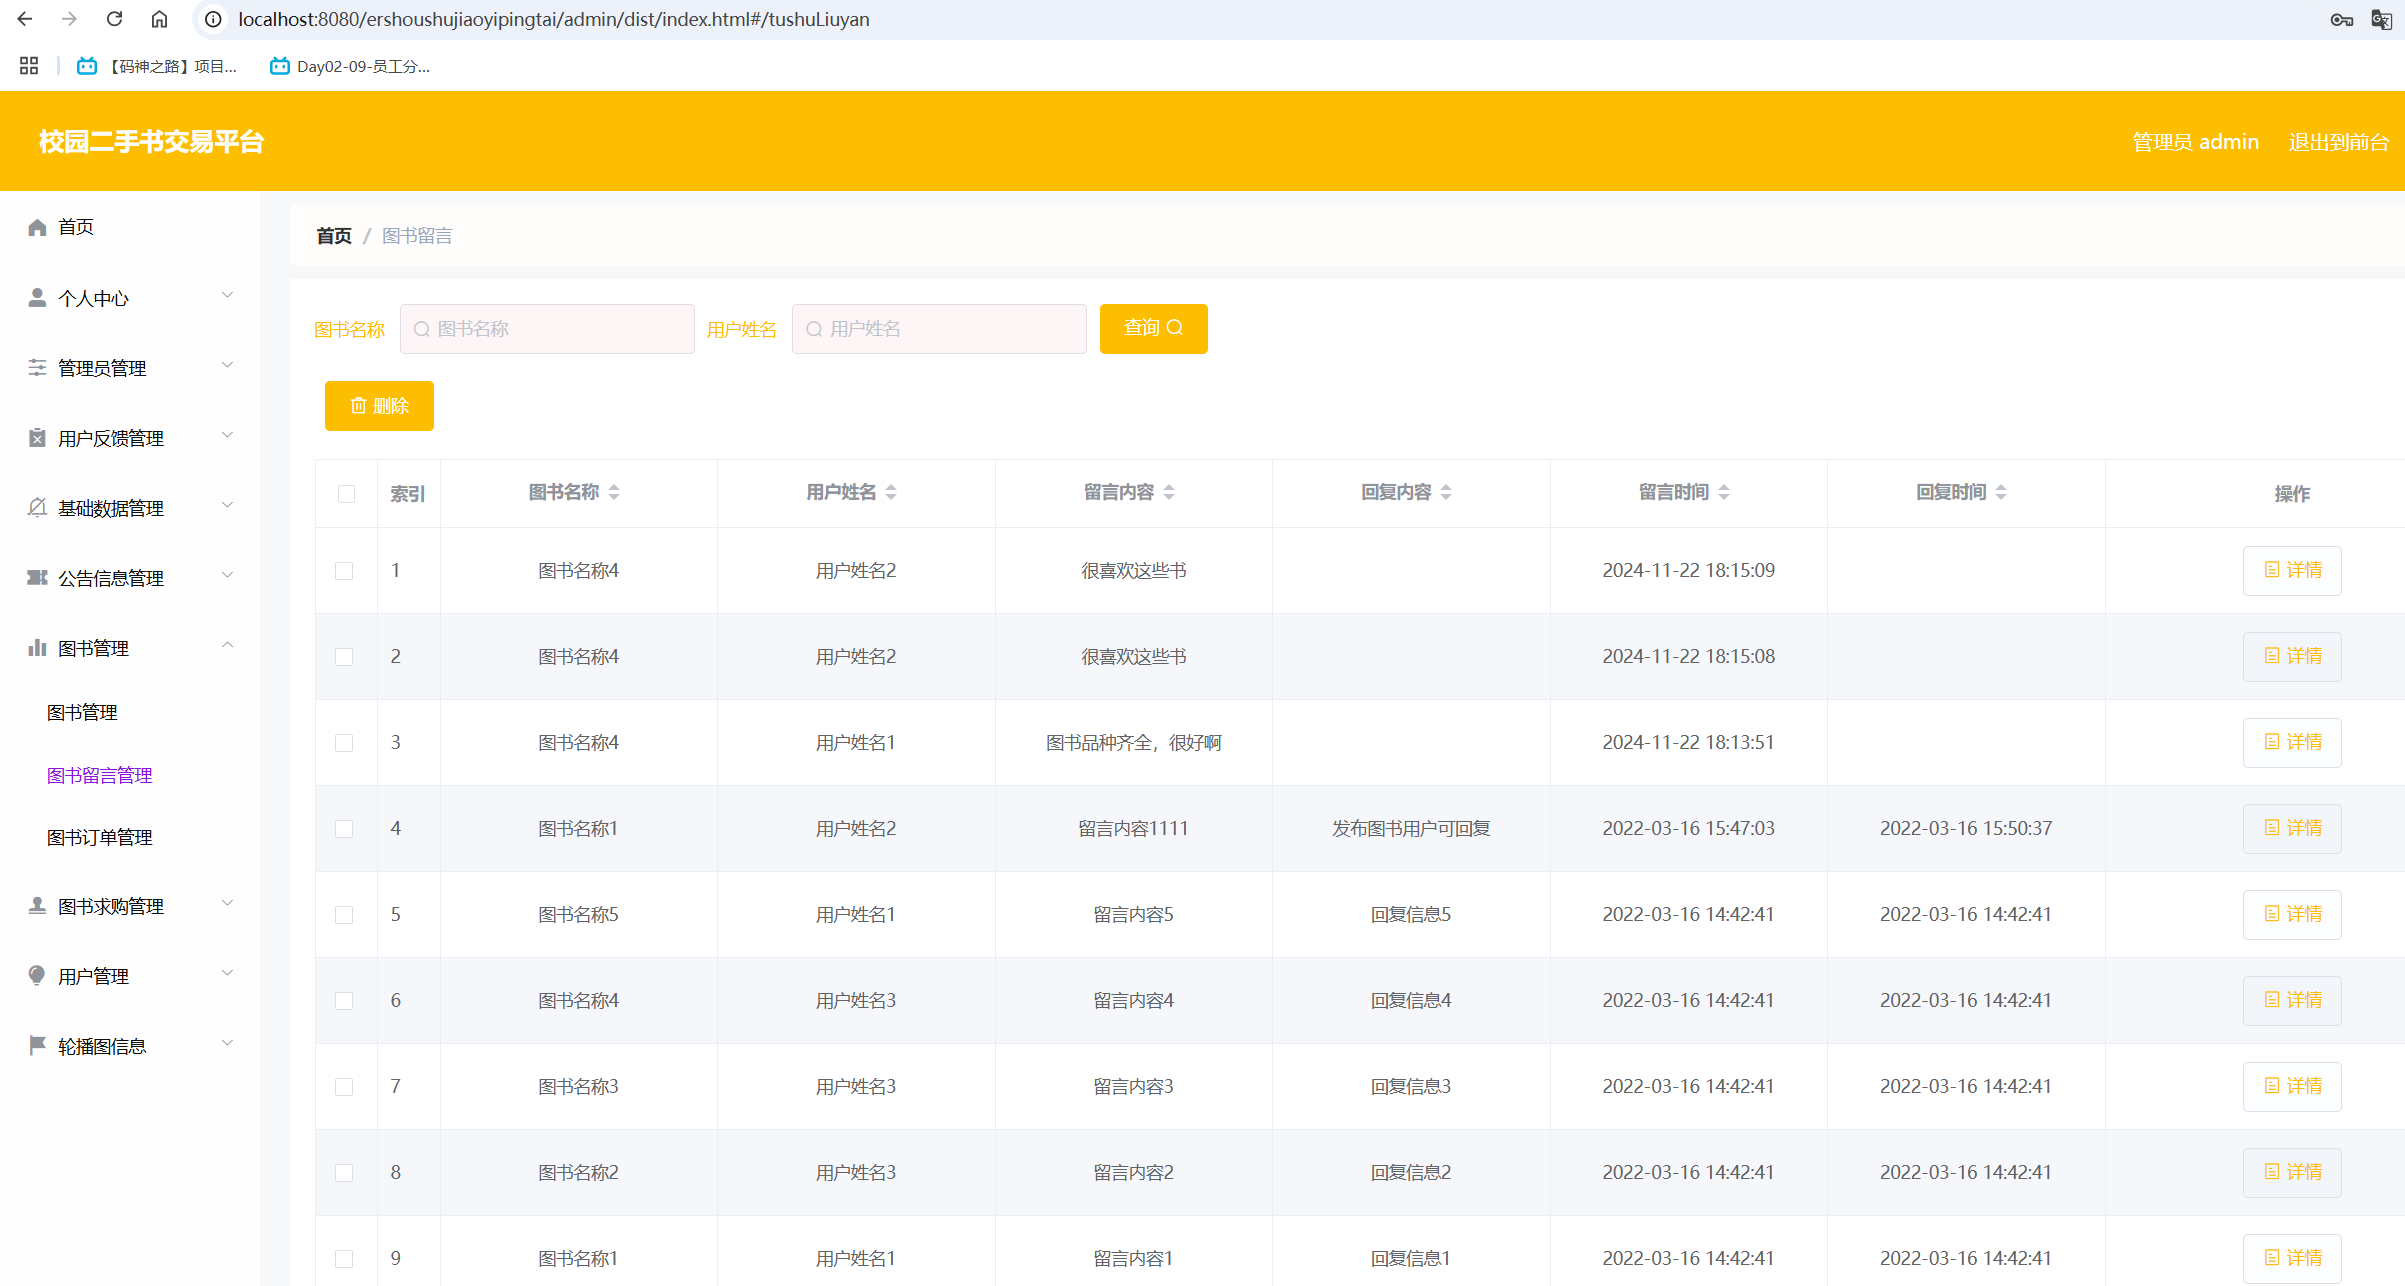This screenshot has width=2405, height=1286.
Task: Sort table by 用户姓名 column
Action: pyautogui.click(x=891, y=492)
